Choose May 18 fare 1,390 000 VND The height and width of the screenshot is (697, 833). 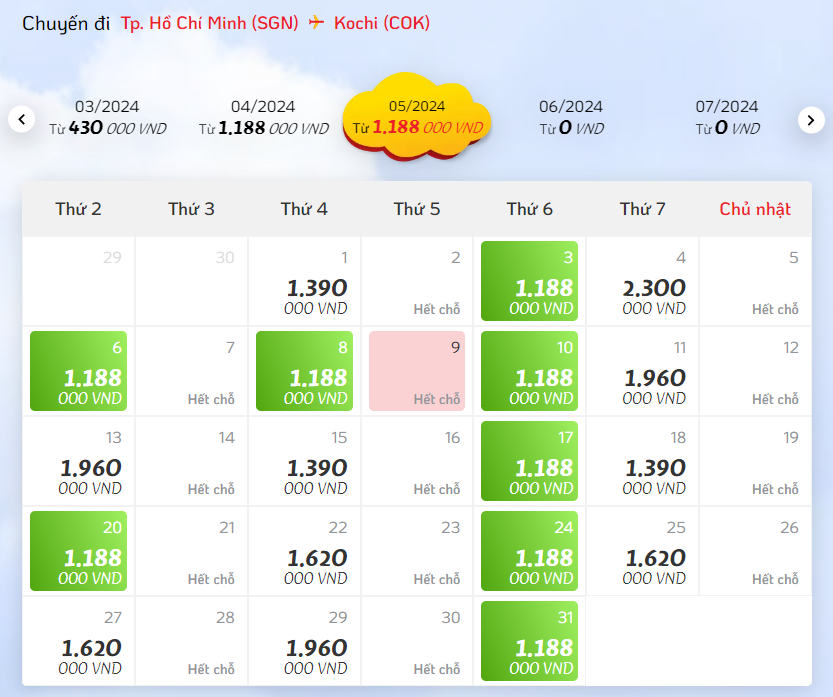tap(642, 461)
